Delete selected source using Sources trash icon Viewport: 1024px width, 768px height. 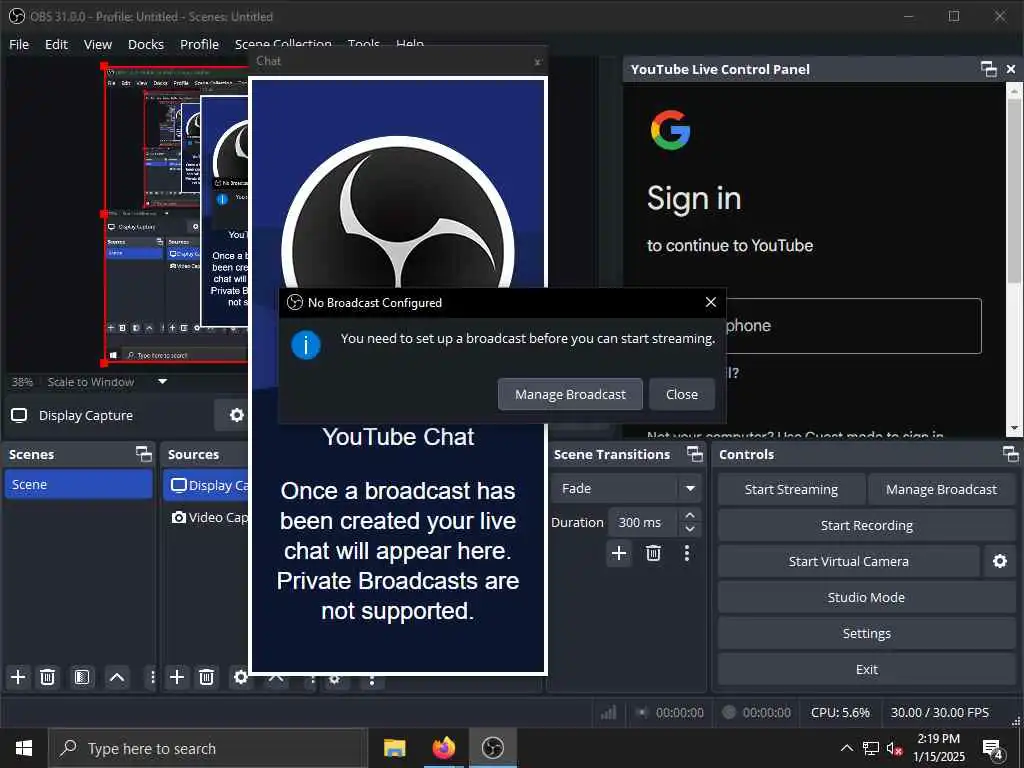click(x=206, y=677)
